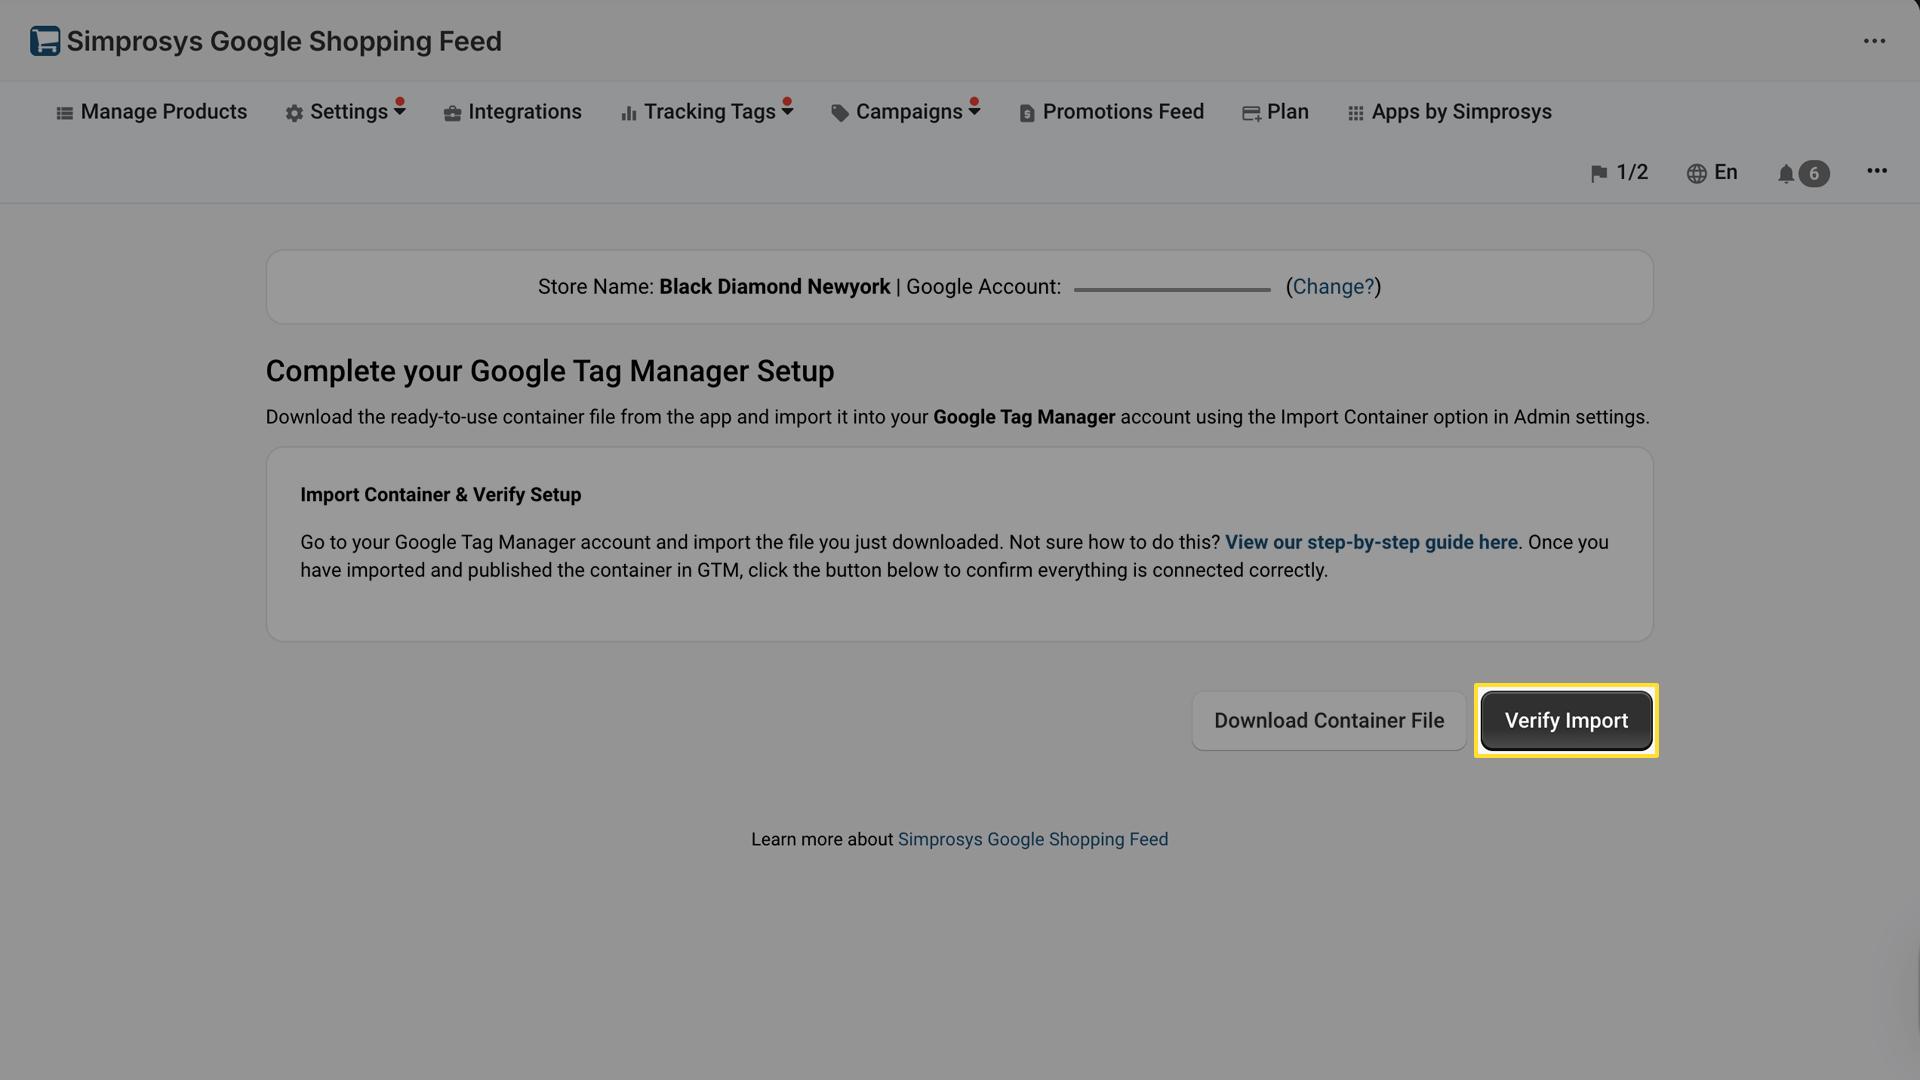Image resolution: width=1920 pixels, height=1080 pixels.
Task: Click the Simprosys app logo
Action: coord(42,40)
